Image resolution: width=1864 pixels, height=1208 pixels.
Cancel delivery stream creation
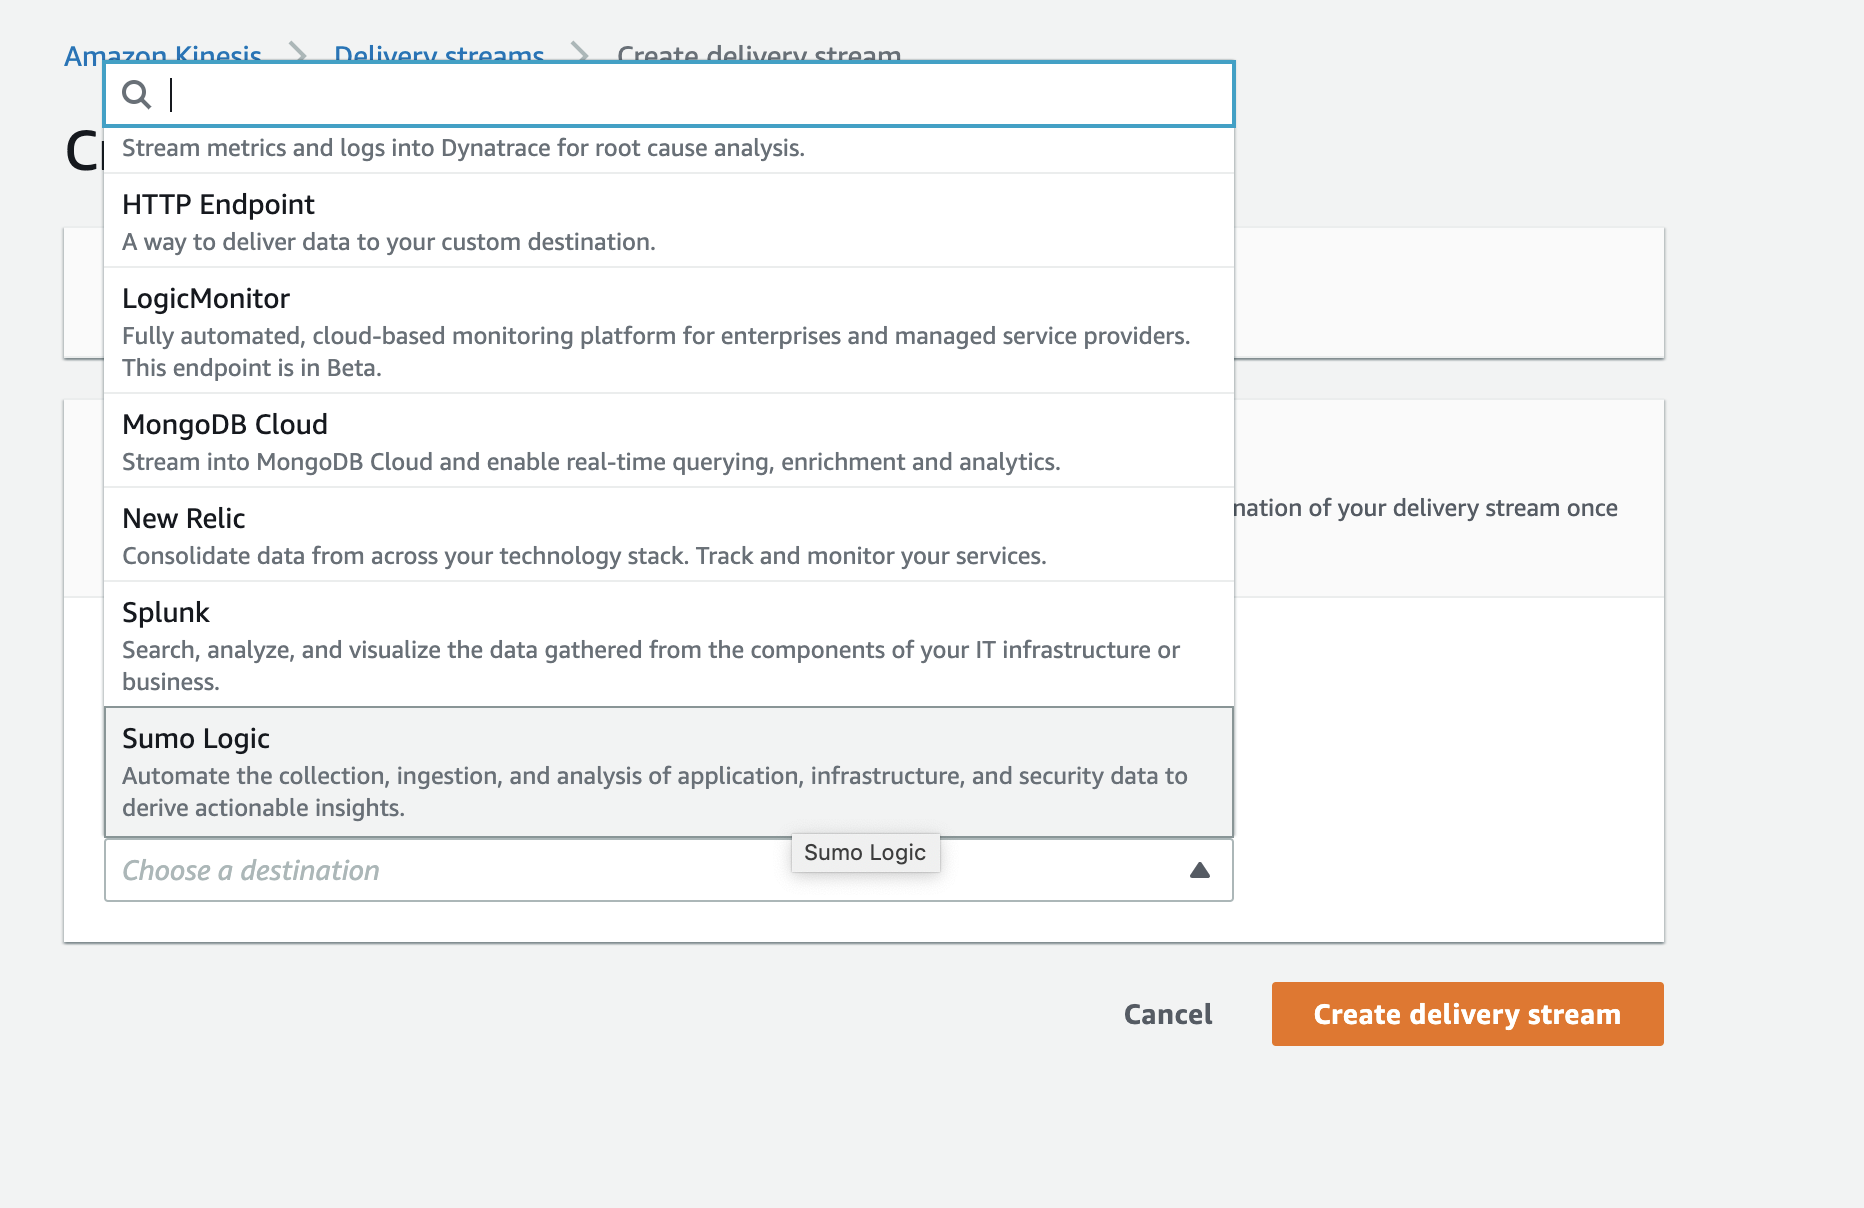point(1168,1014)
